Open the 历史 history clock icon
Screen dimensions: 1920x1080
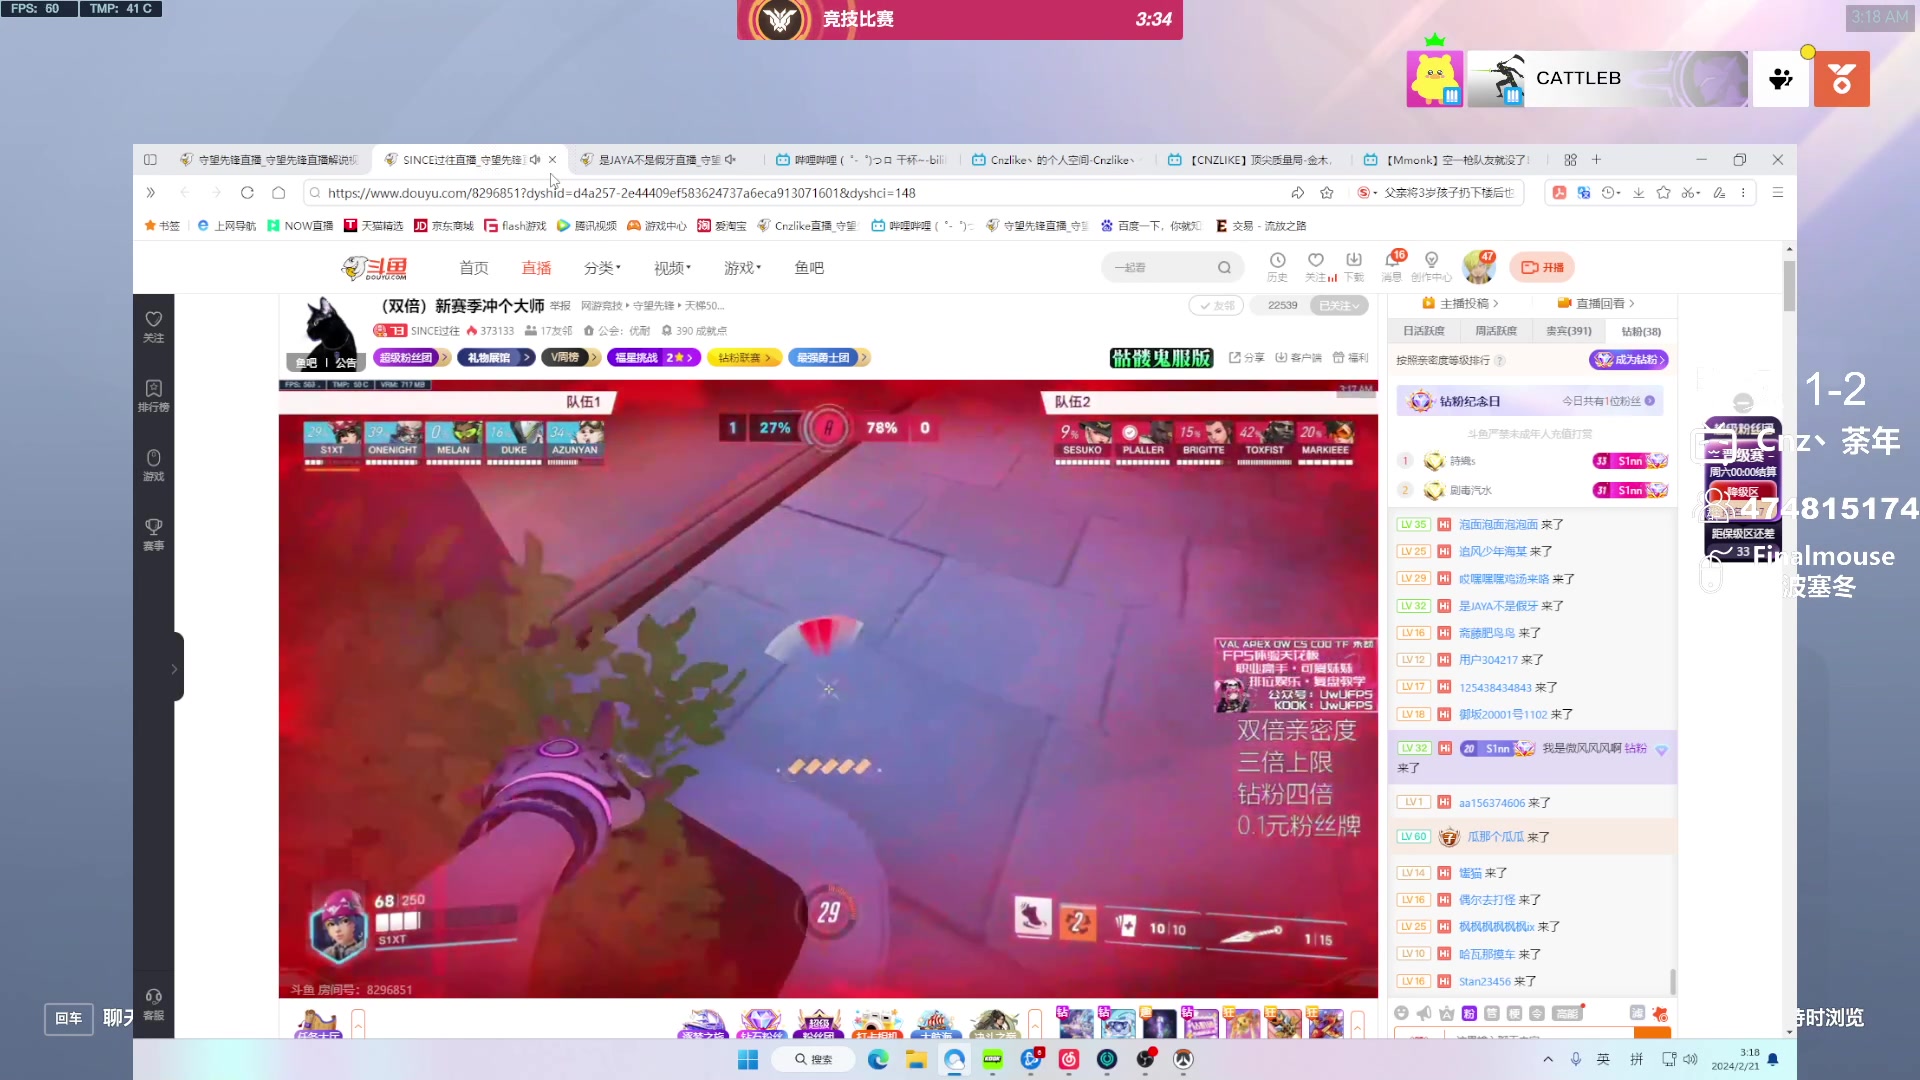tap(1277, 261)
